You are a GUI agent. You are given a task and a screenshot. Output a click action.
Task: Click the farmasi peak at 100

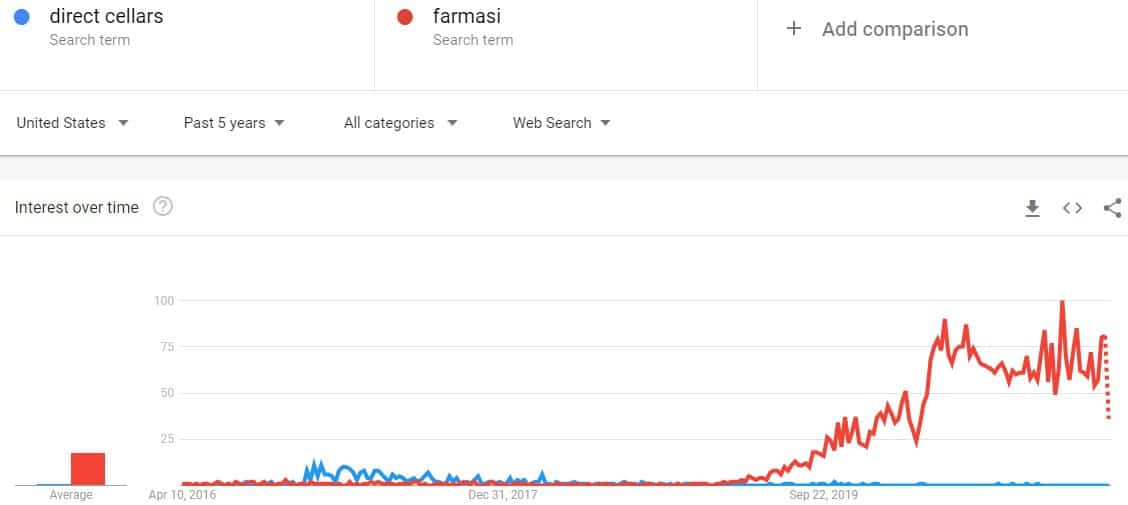[1062, 301]
